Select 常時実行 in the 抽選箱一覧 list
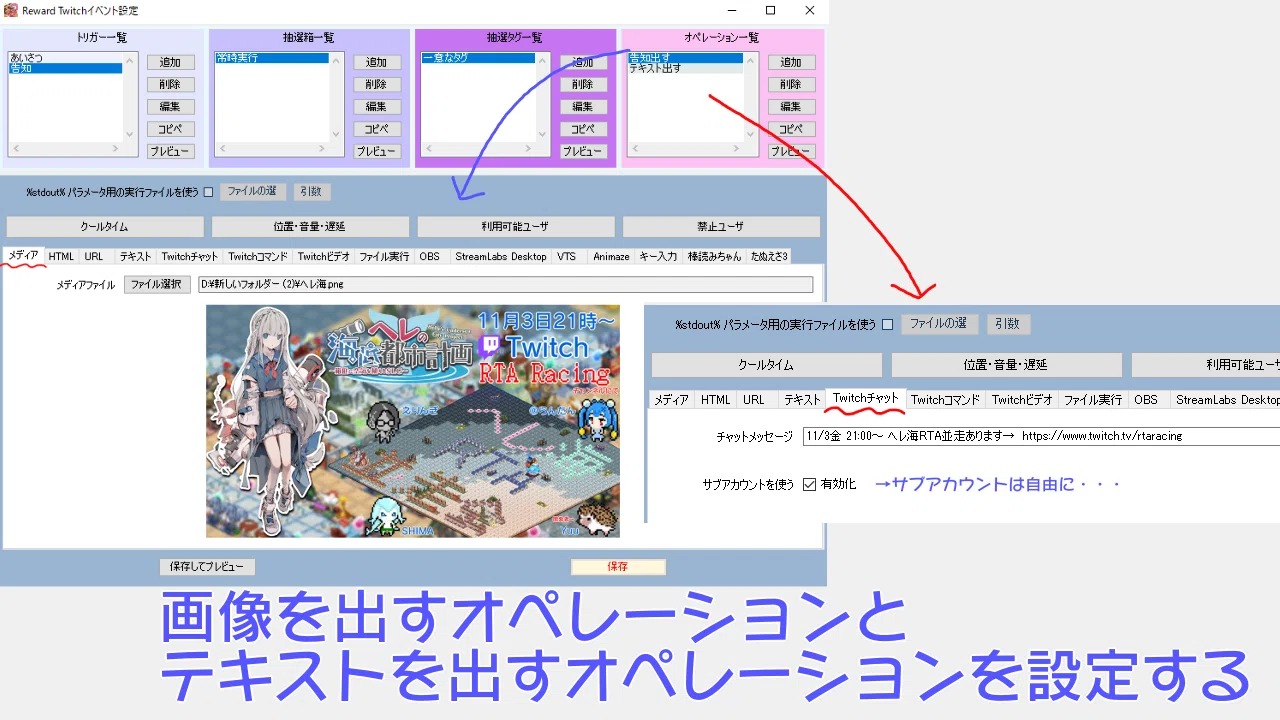Screen dimensions: 1280x720 tap(272, 58)
